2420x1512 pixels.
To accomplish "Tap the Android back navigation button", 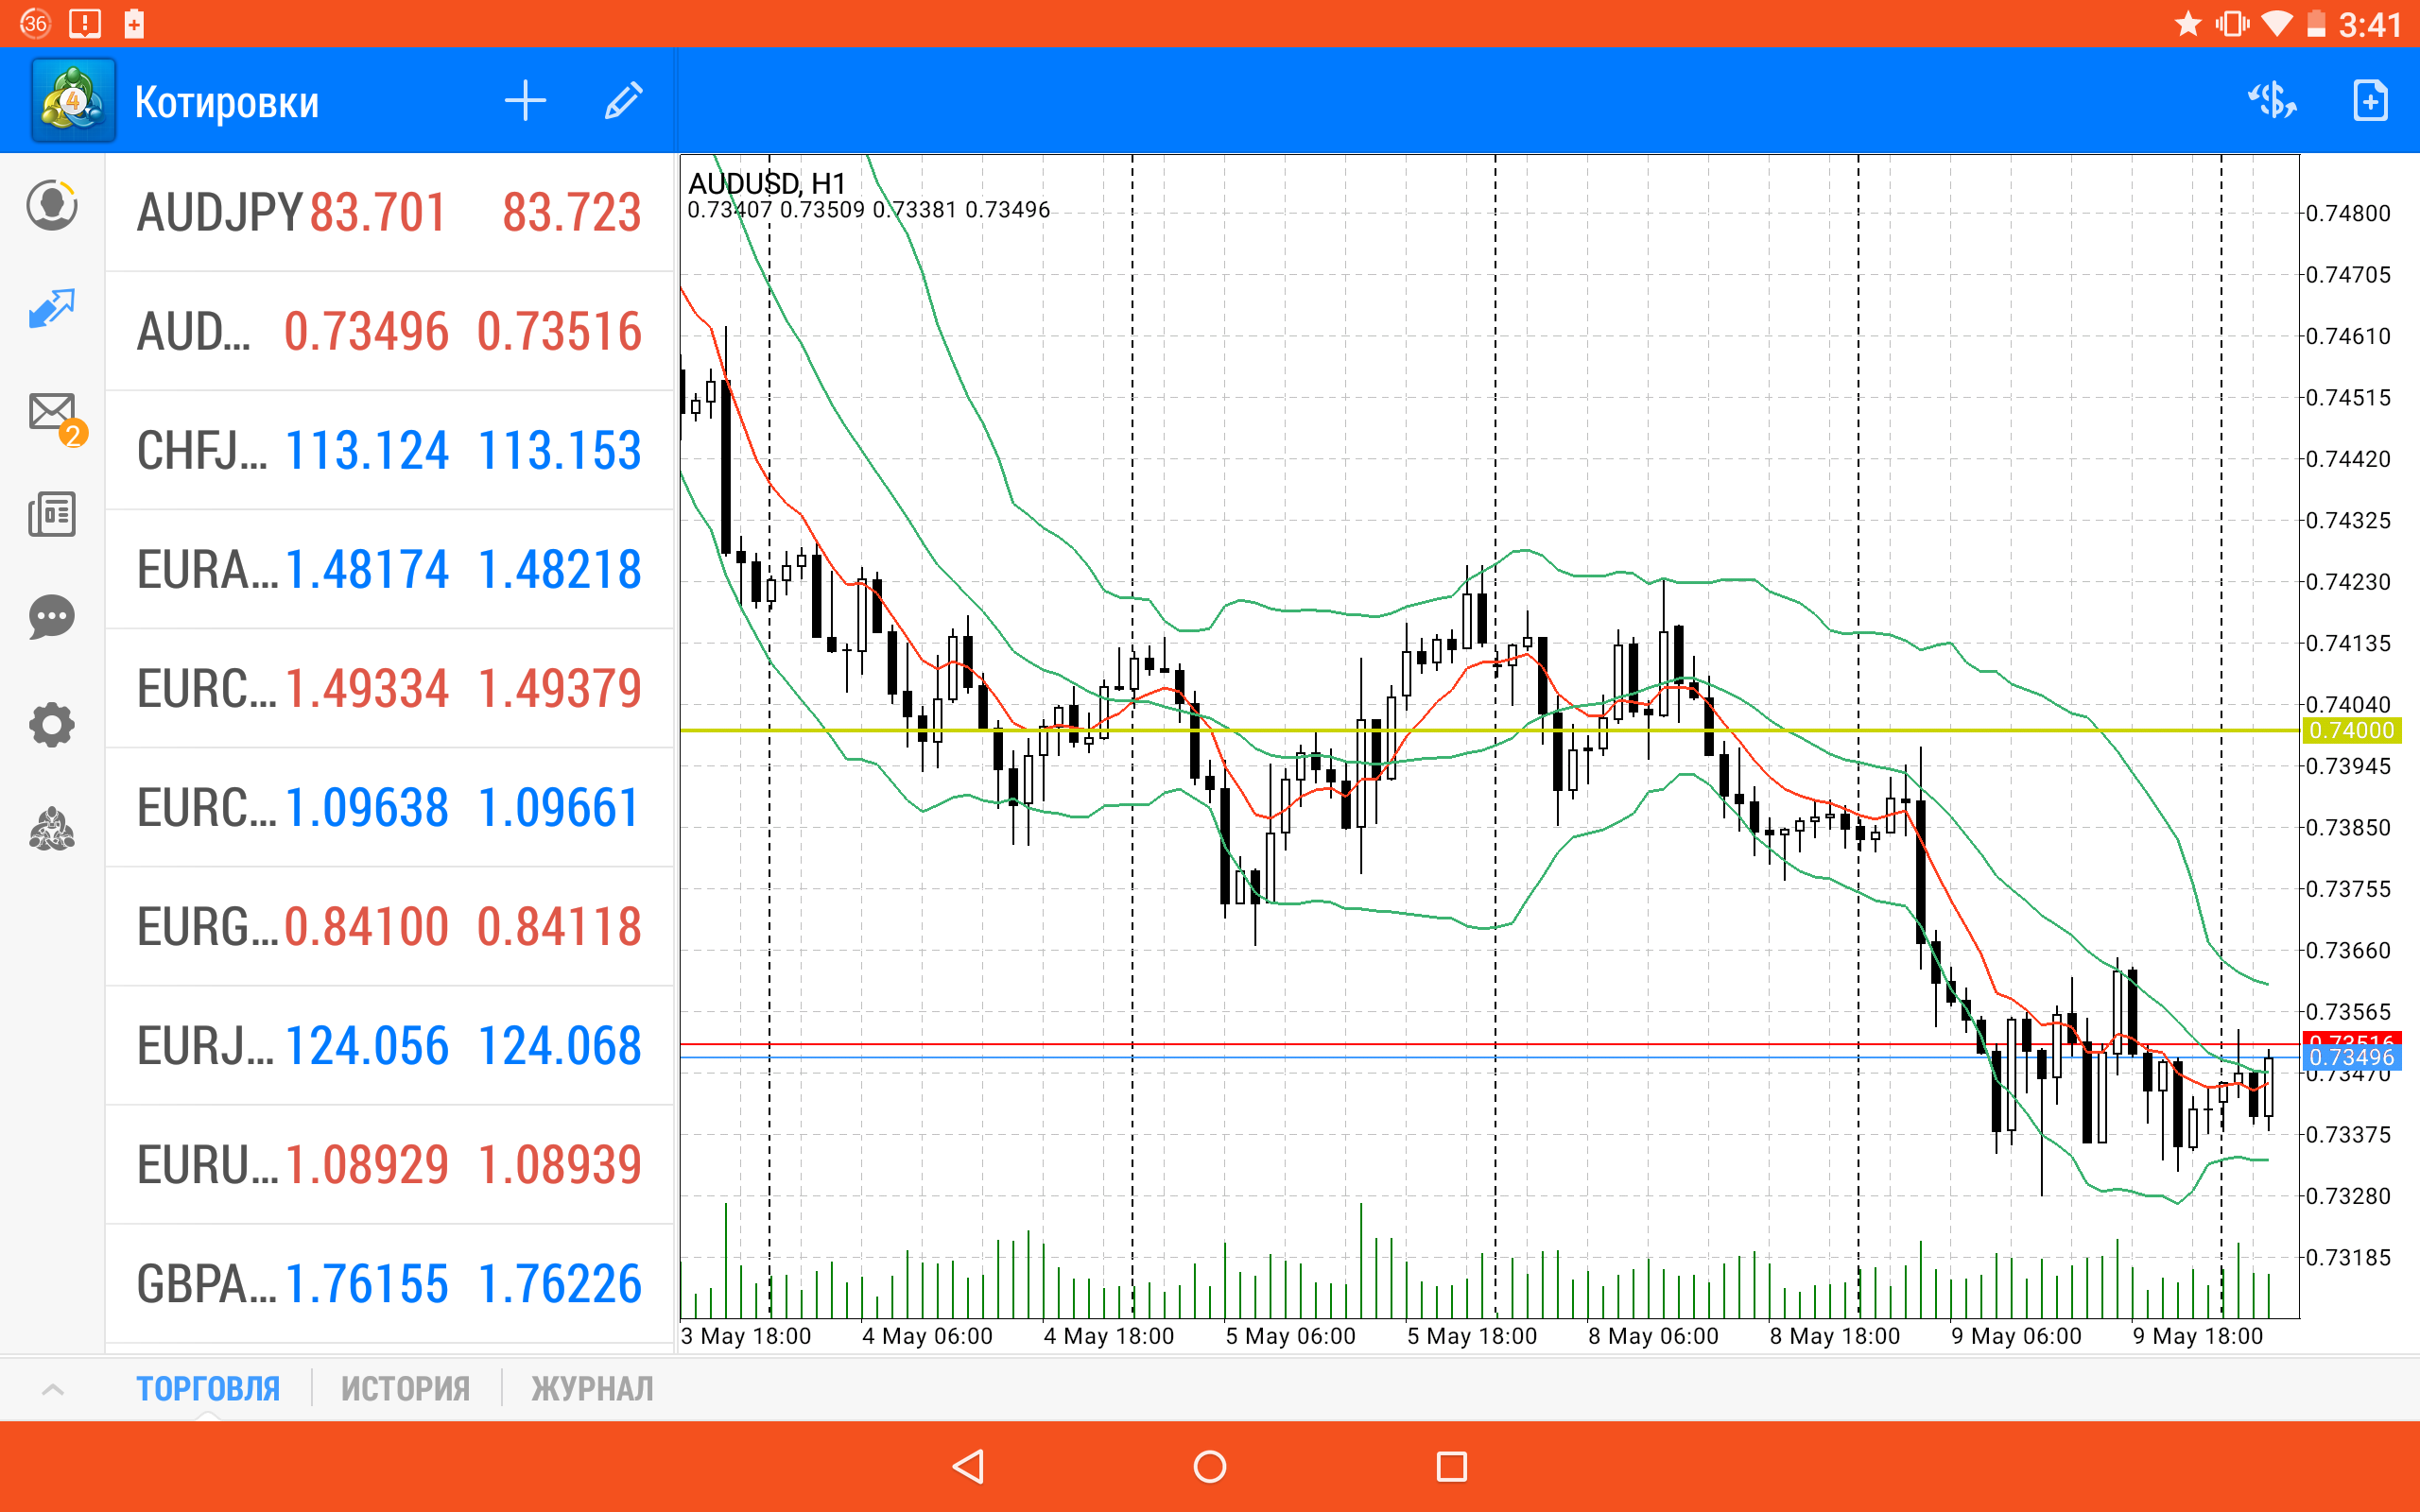I will click(x=968, y=1467).
